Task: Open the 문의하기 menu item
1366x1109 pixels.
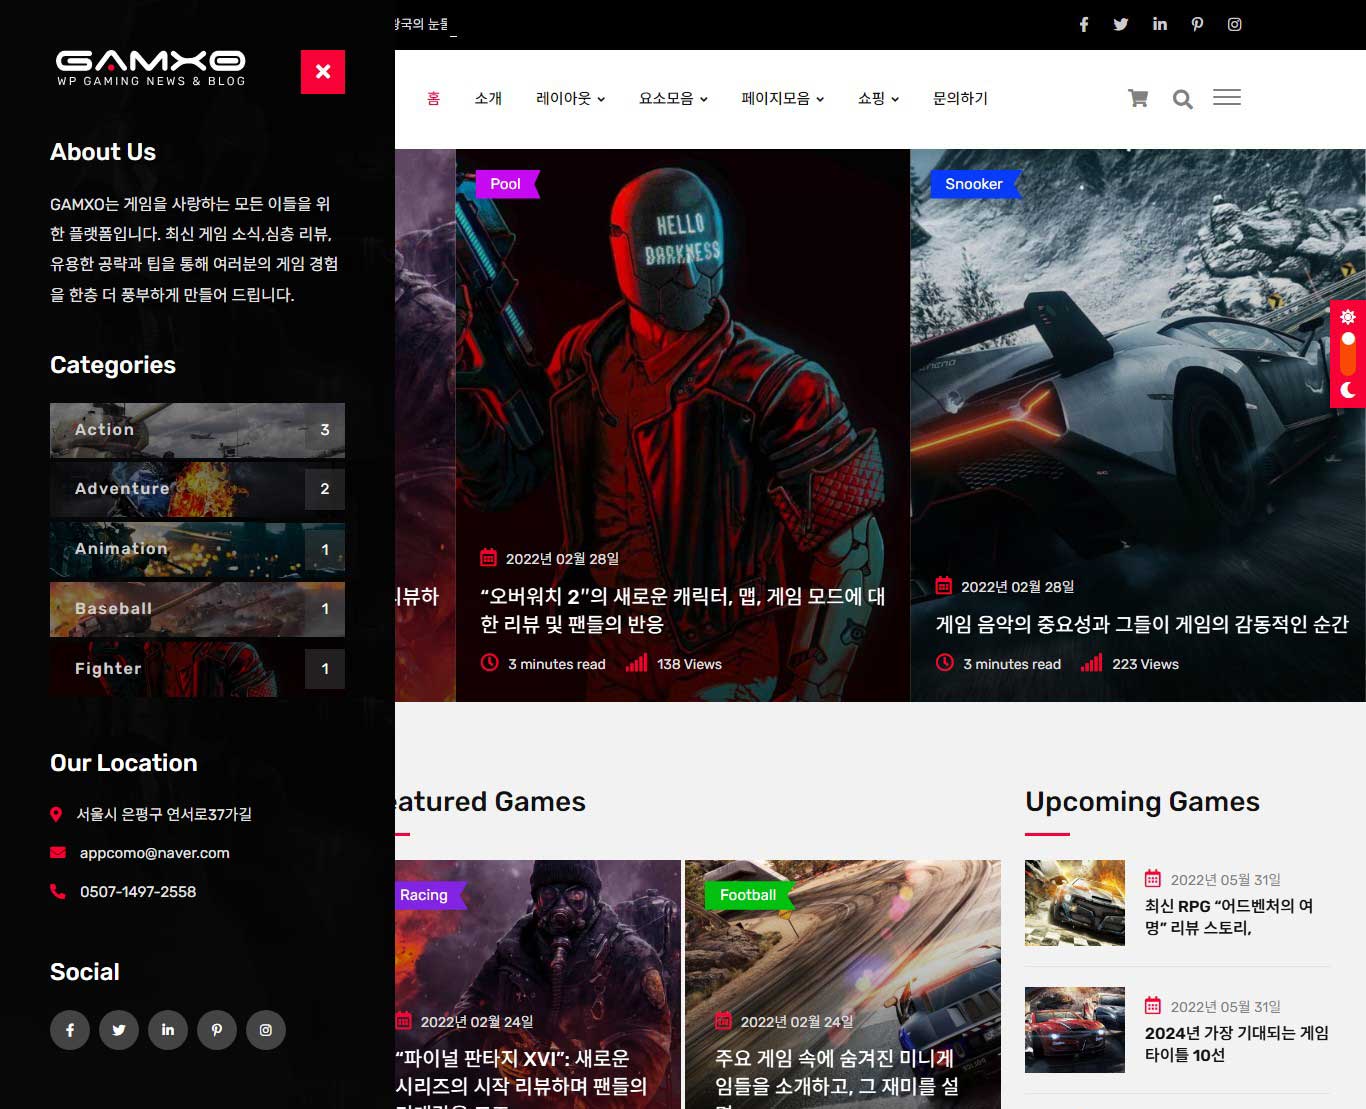Action: (x=960, y=98)
